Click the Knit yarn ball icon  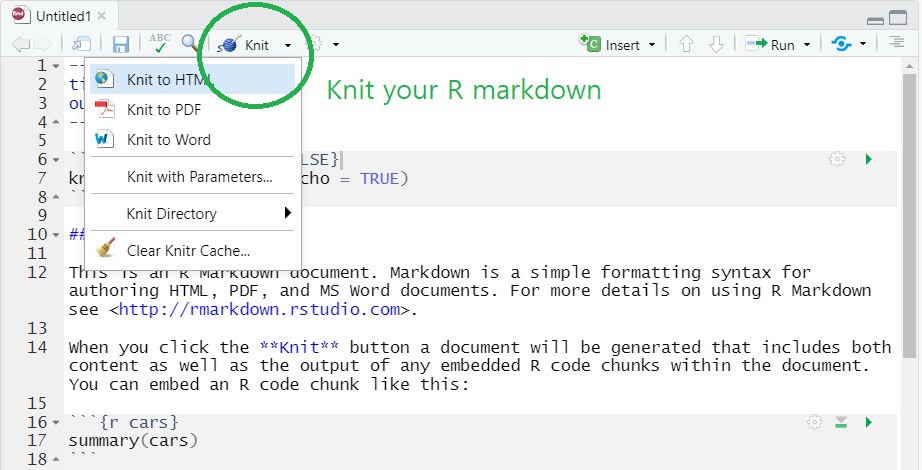pyautogui.click(x=229, y=45)
